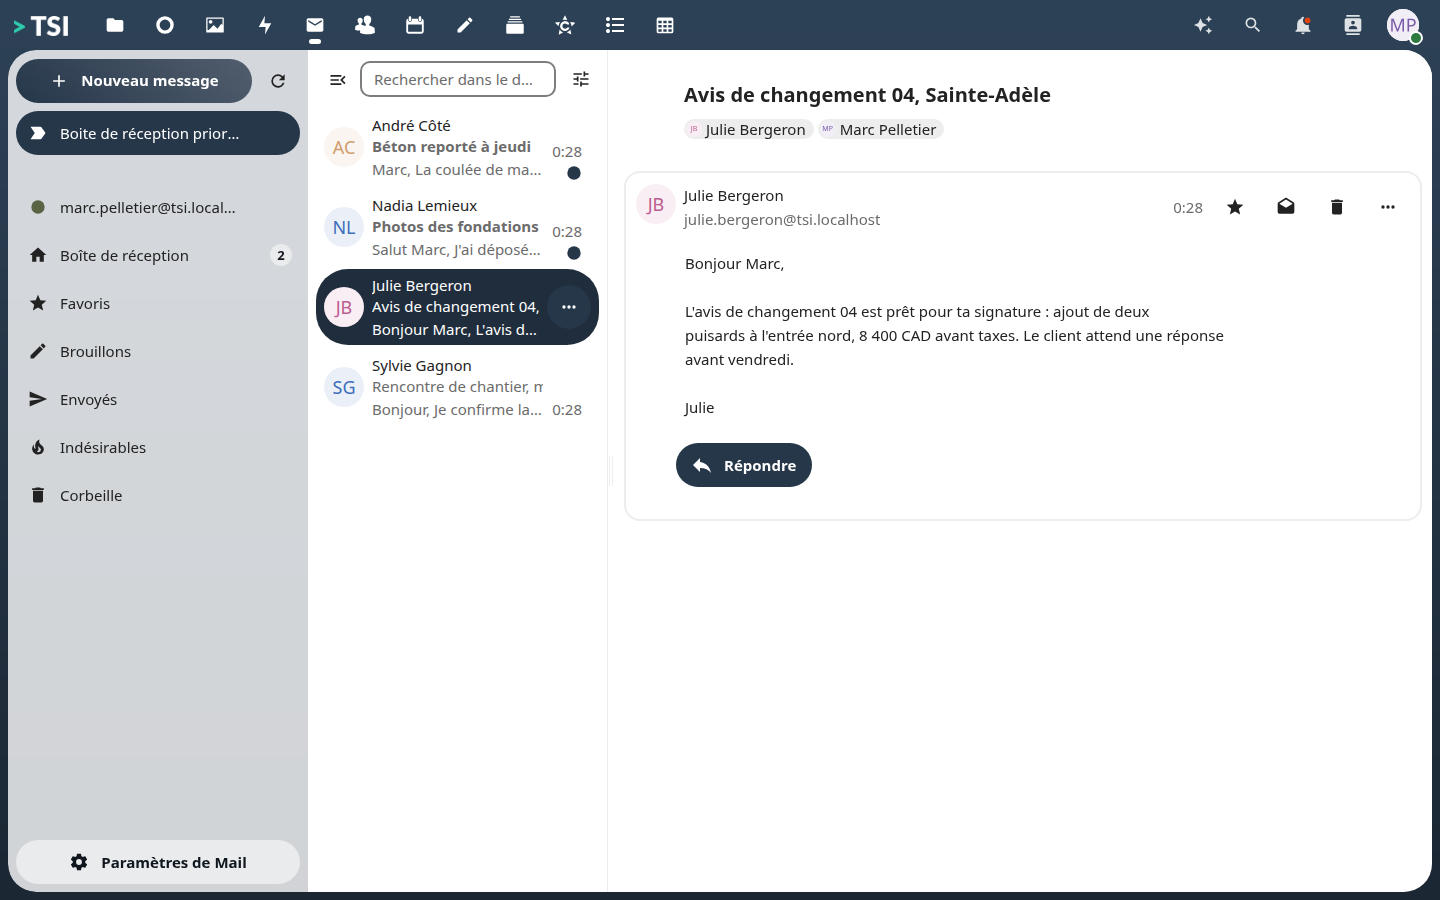Image resolution: width=1440 pixels, height=900 pixels.
Task: Delete message with trash icon
Action: pyautogui.click(x=1337, y=207)
